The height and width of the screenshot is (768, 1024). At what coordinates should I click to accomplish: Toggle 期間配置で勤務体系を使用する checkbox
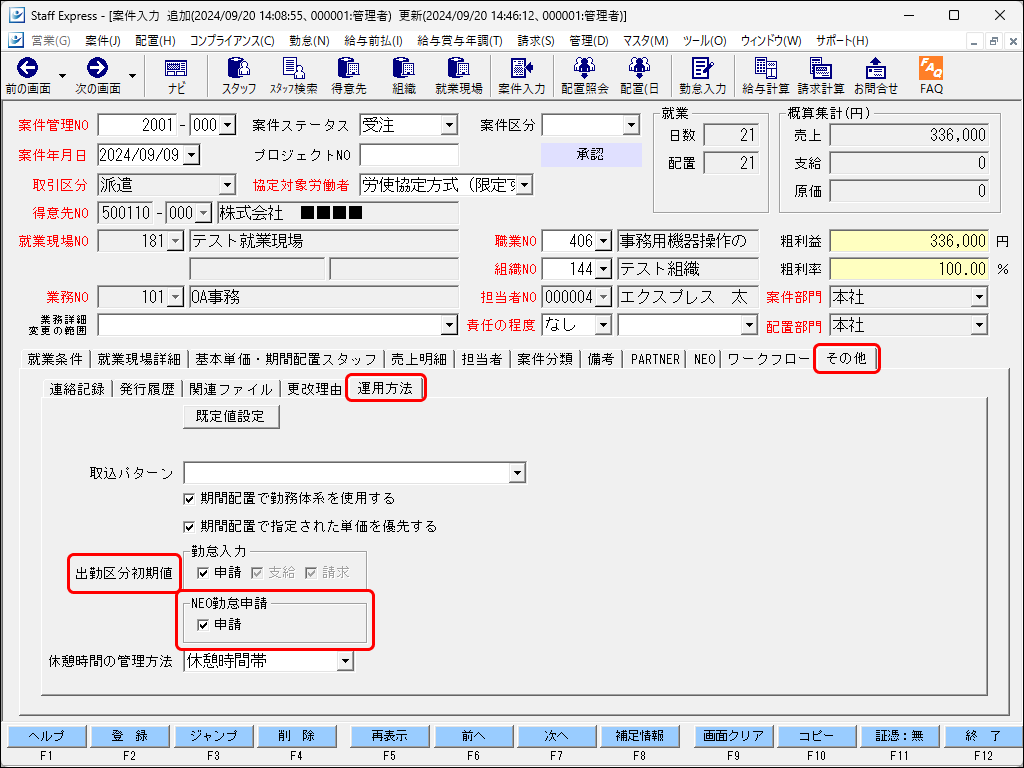189,499
